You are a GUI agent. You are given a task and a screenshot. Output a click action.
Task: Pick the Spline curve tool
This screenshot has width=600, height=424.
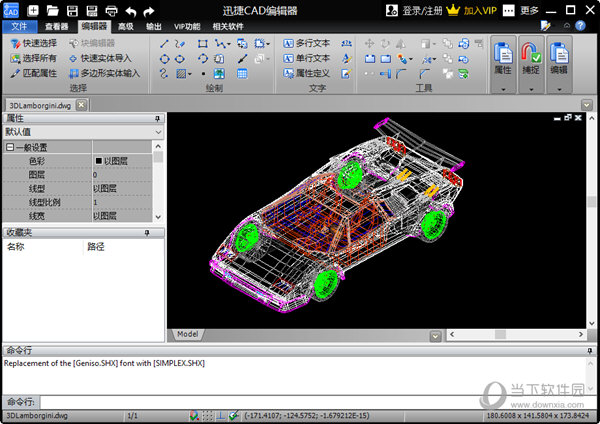coord(164,73)
